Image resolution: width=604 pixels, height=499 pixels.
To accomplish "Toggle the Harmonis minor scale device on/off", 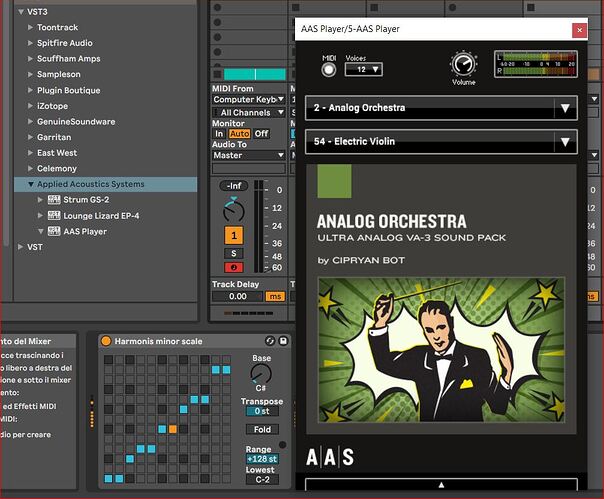I will tap(106, 341).
